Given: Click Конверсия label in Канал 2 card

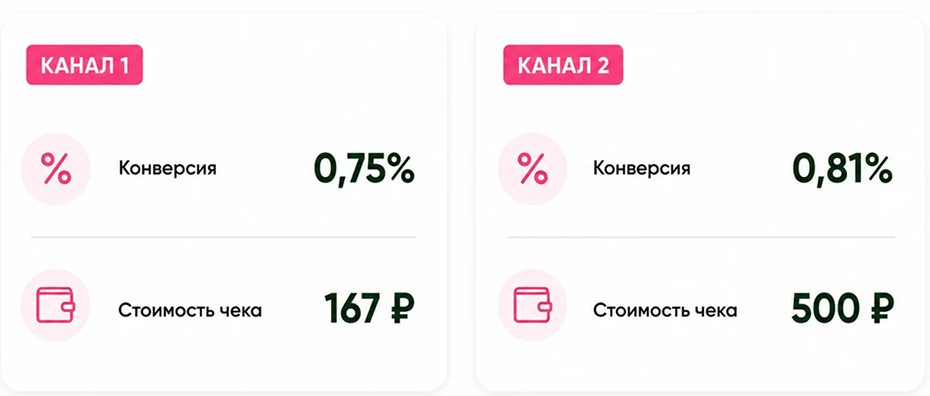Looking at the screenshot, I should (642, 169).
